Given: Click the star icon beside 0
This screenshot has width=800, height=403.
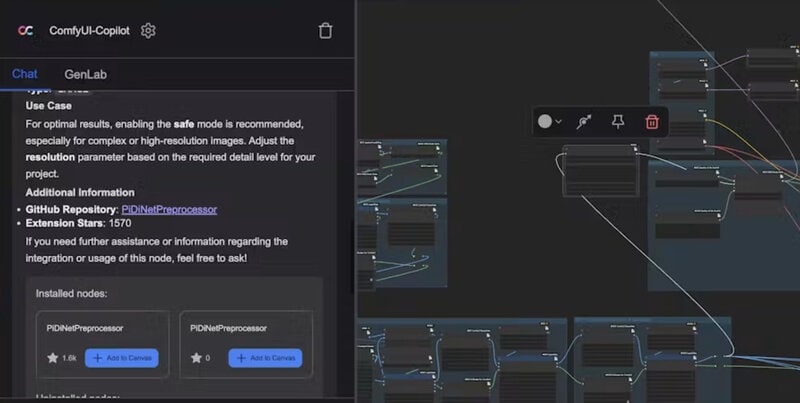Looking at the screenshot, I should click(196, 358).
